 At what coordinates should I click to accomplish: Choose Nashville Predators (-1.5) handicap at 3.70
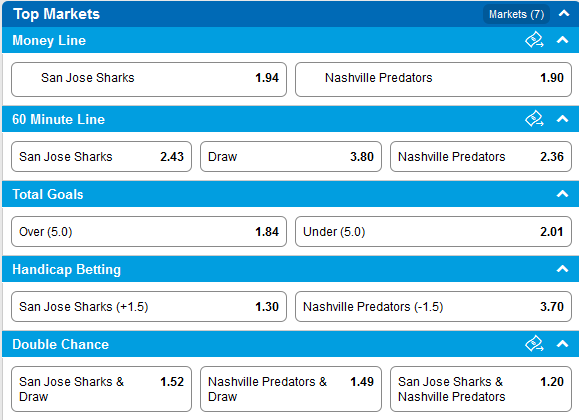click(x=433, y=307)
